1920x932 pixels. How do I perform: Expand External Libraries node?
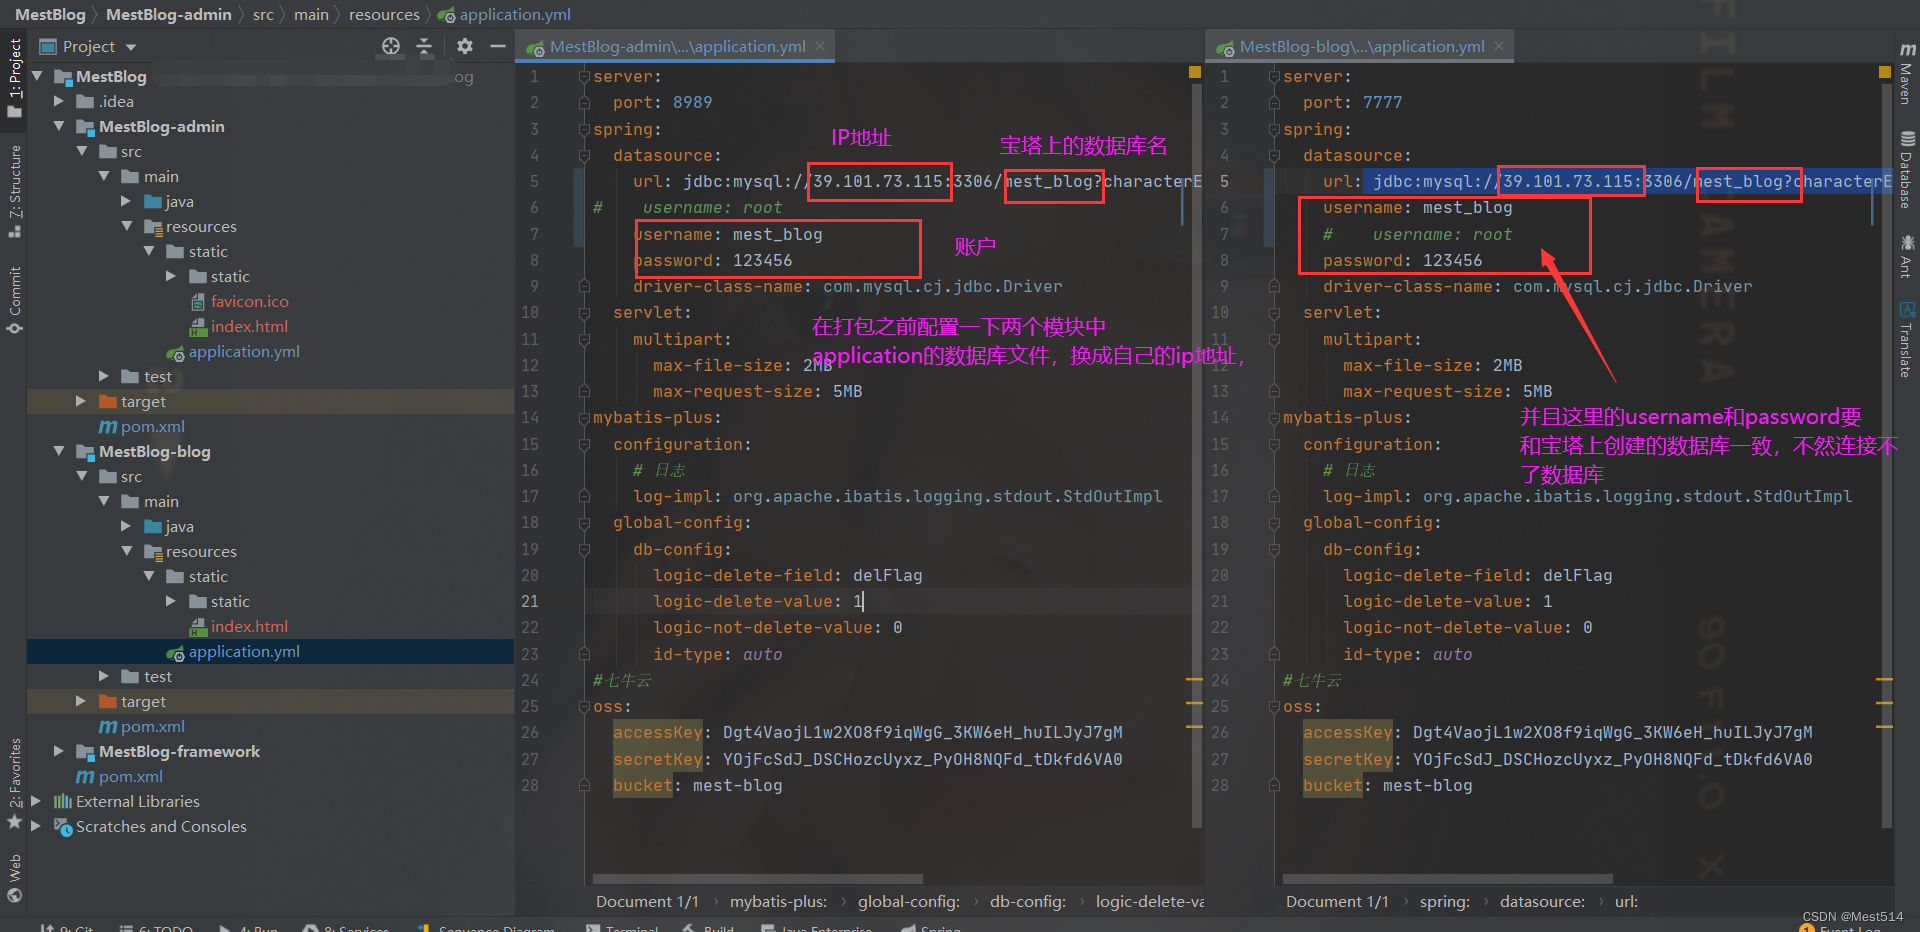37,801
